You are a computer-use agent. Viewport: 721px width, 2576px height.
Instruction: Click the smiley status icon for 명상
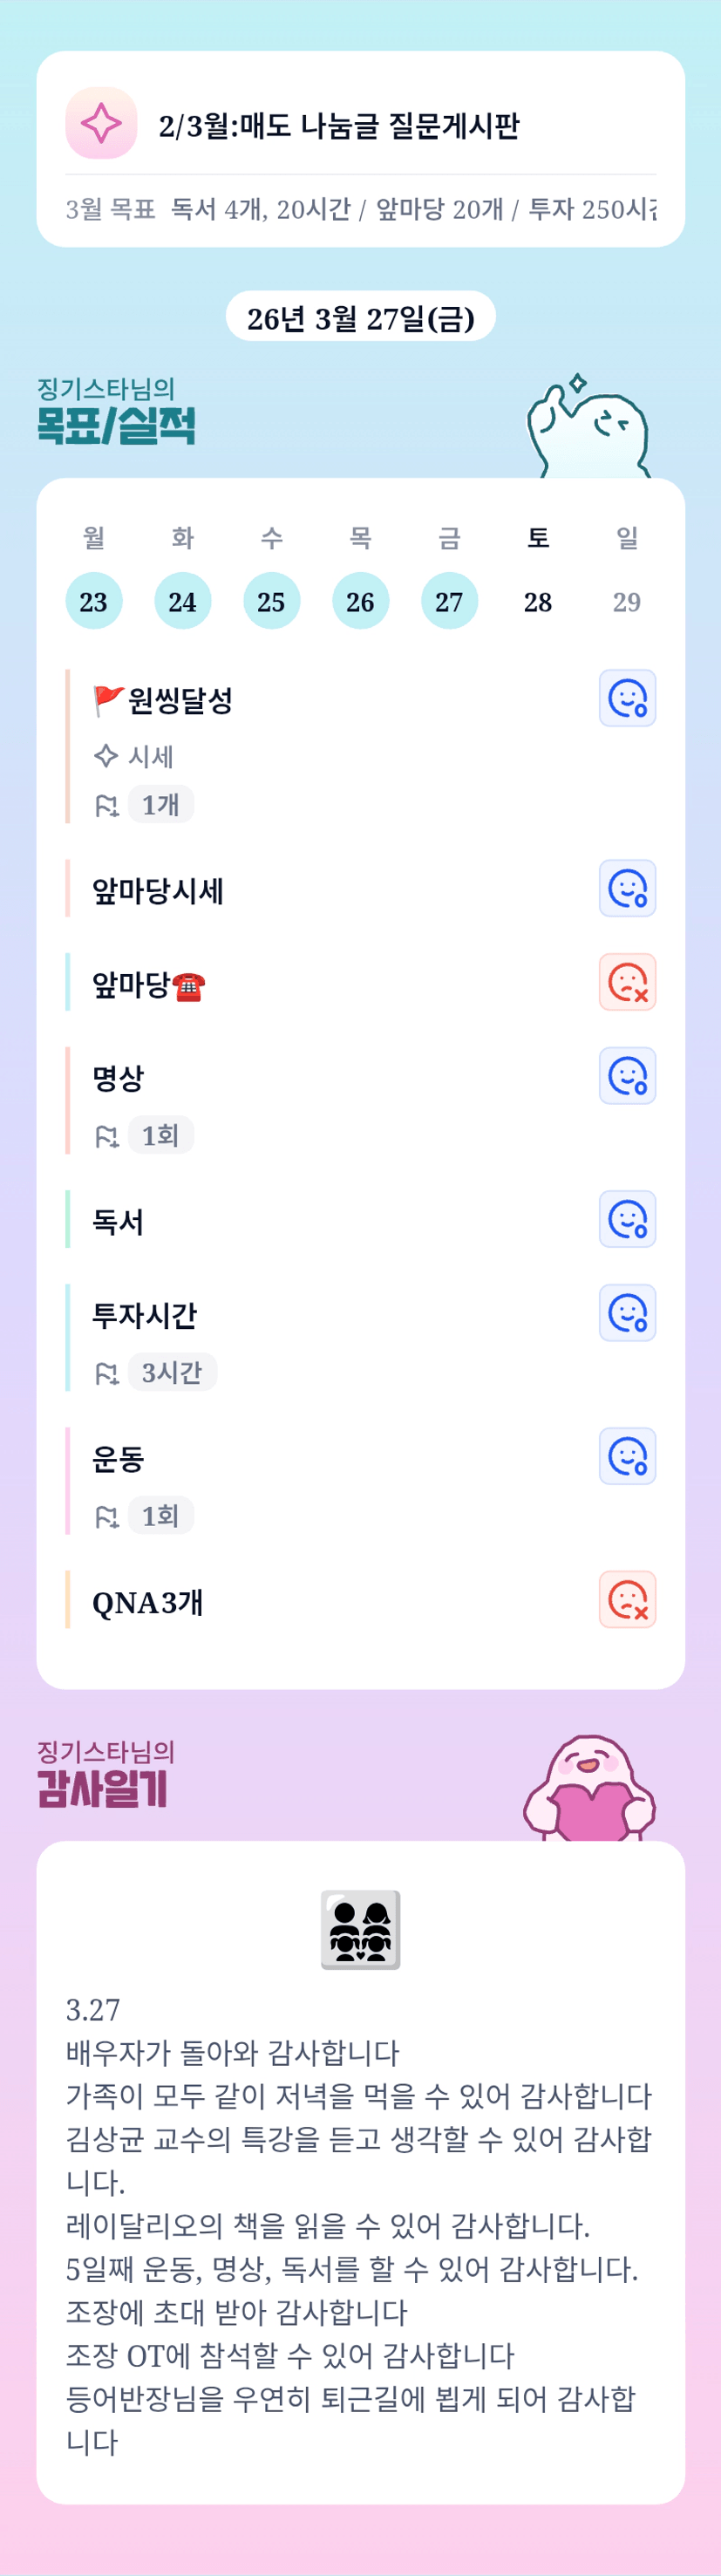pyautogui.click(x=627, y=1076)
